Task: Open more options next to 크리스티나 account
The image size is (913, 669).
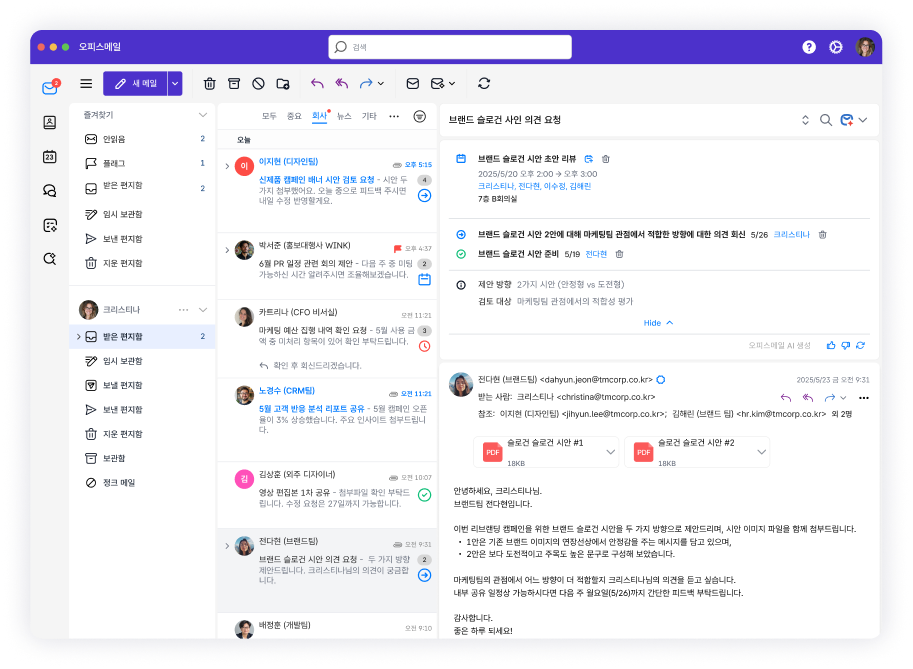Action: pyautogui.click(x=183, y=310)
